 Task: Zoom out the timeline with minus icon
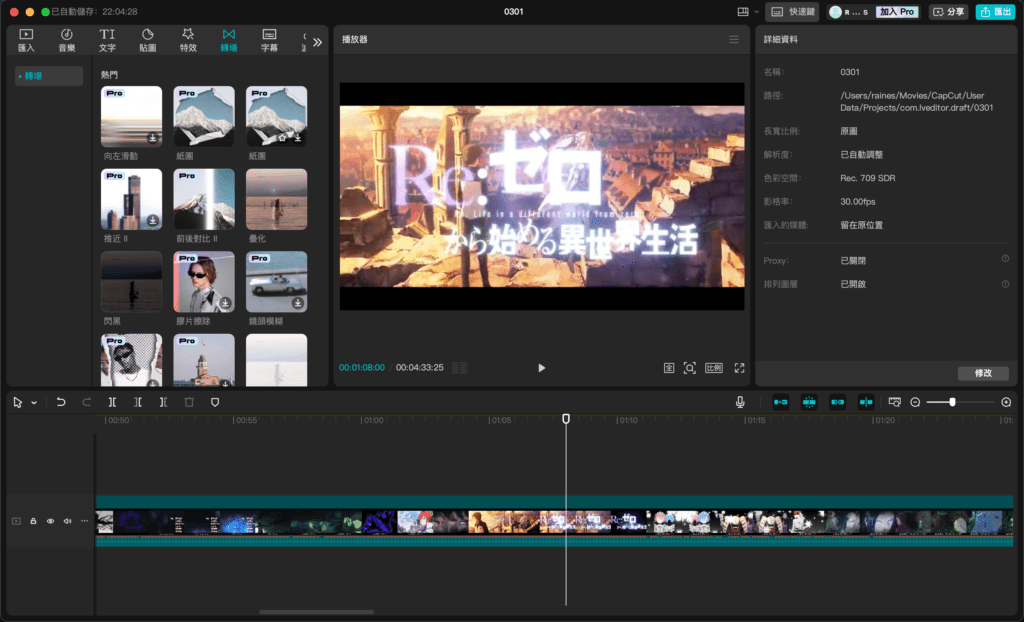(915, 402)
